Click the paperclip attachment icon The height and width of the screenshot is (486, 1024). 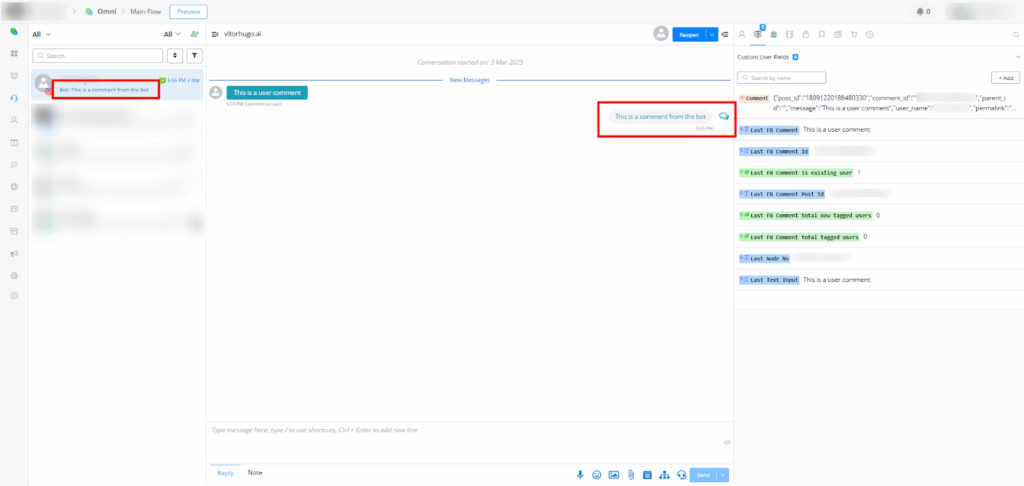point(631,474)
